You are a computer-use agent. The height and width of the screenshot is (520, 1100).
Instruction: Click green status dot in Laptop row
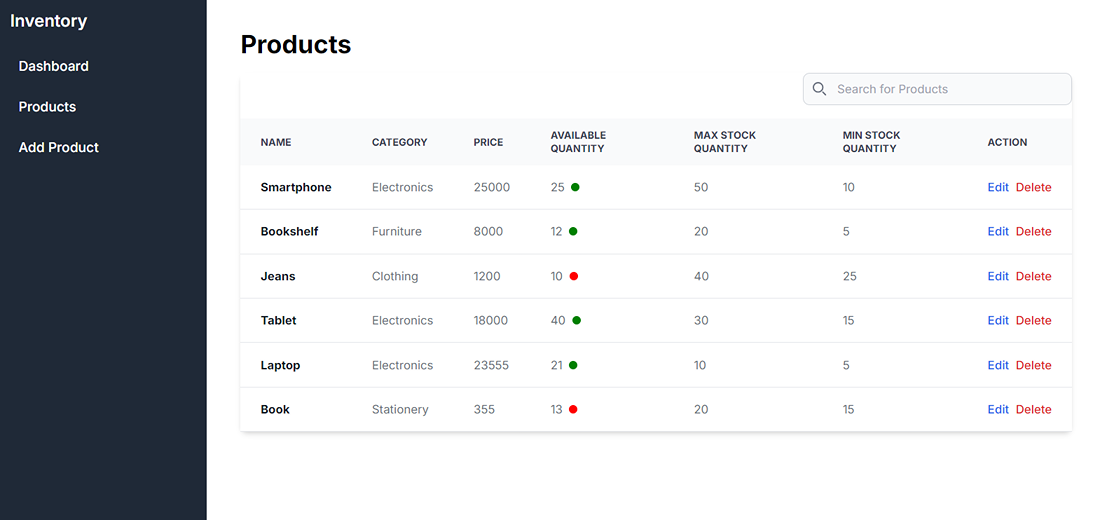click(573, 365)
